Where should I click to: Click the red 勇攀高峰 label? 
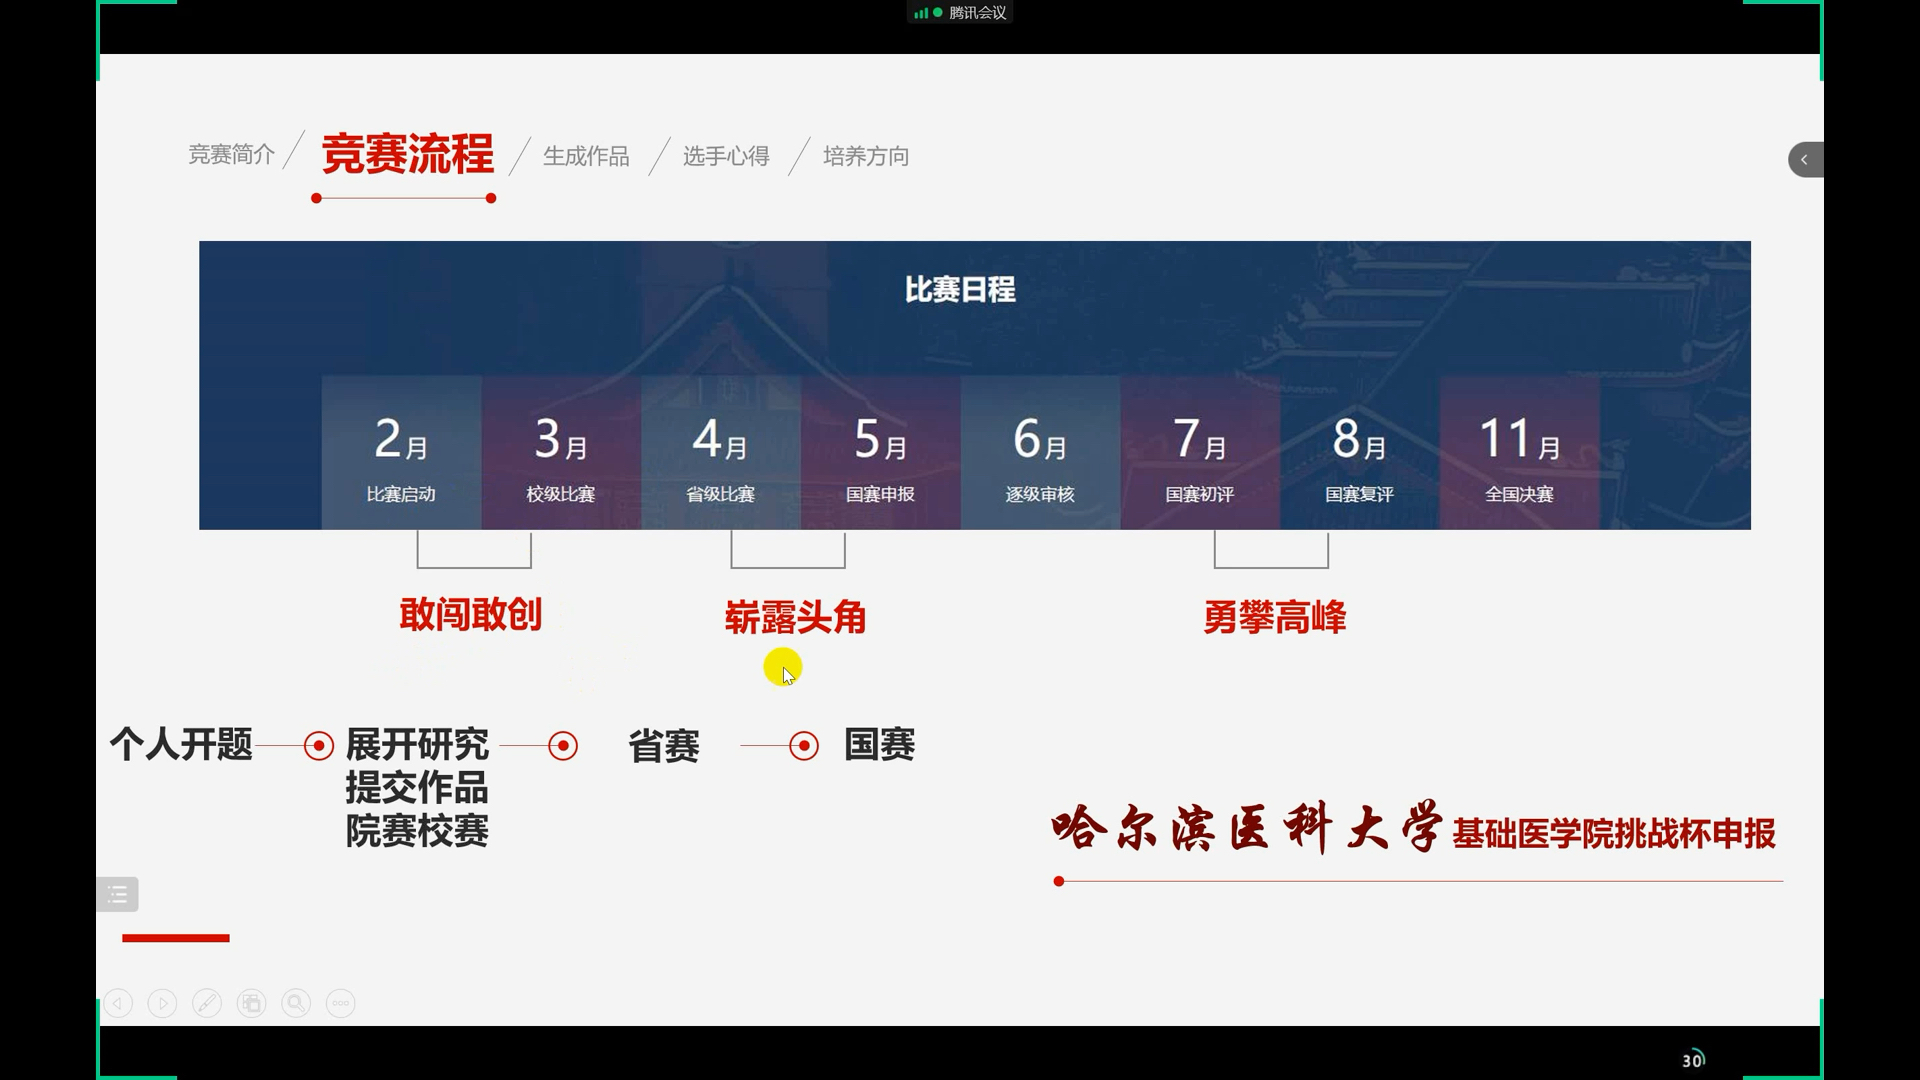pos(1275,617)
